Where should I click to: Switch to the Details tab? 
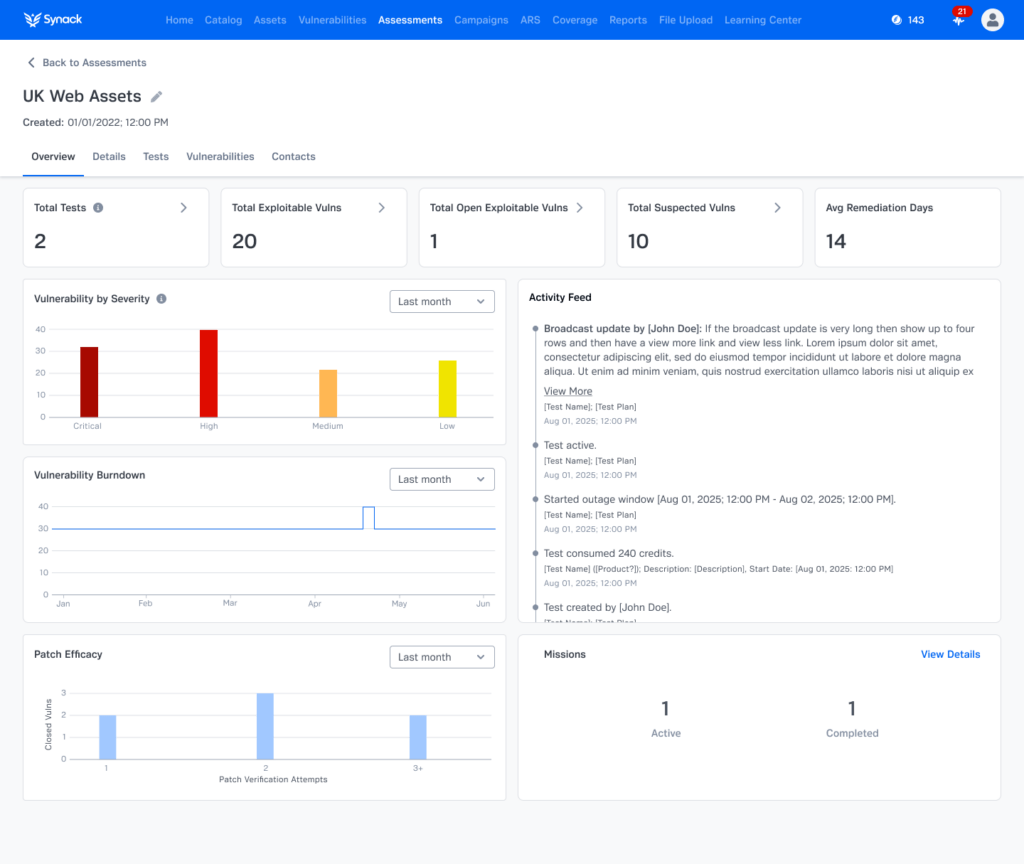(109, 157)
